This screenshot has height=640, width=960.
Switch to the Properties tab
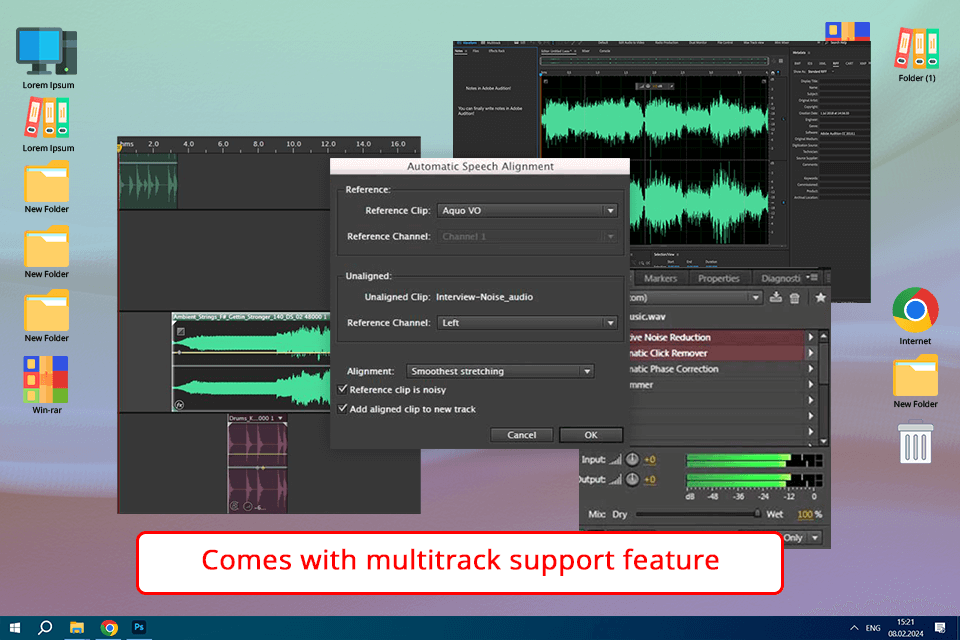pos(718,278)
